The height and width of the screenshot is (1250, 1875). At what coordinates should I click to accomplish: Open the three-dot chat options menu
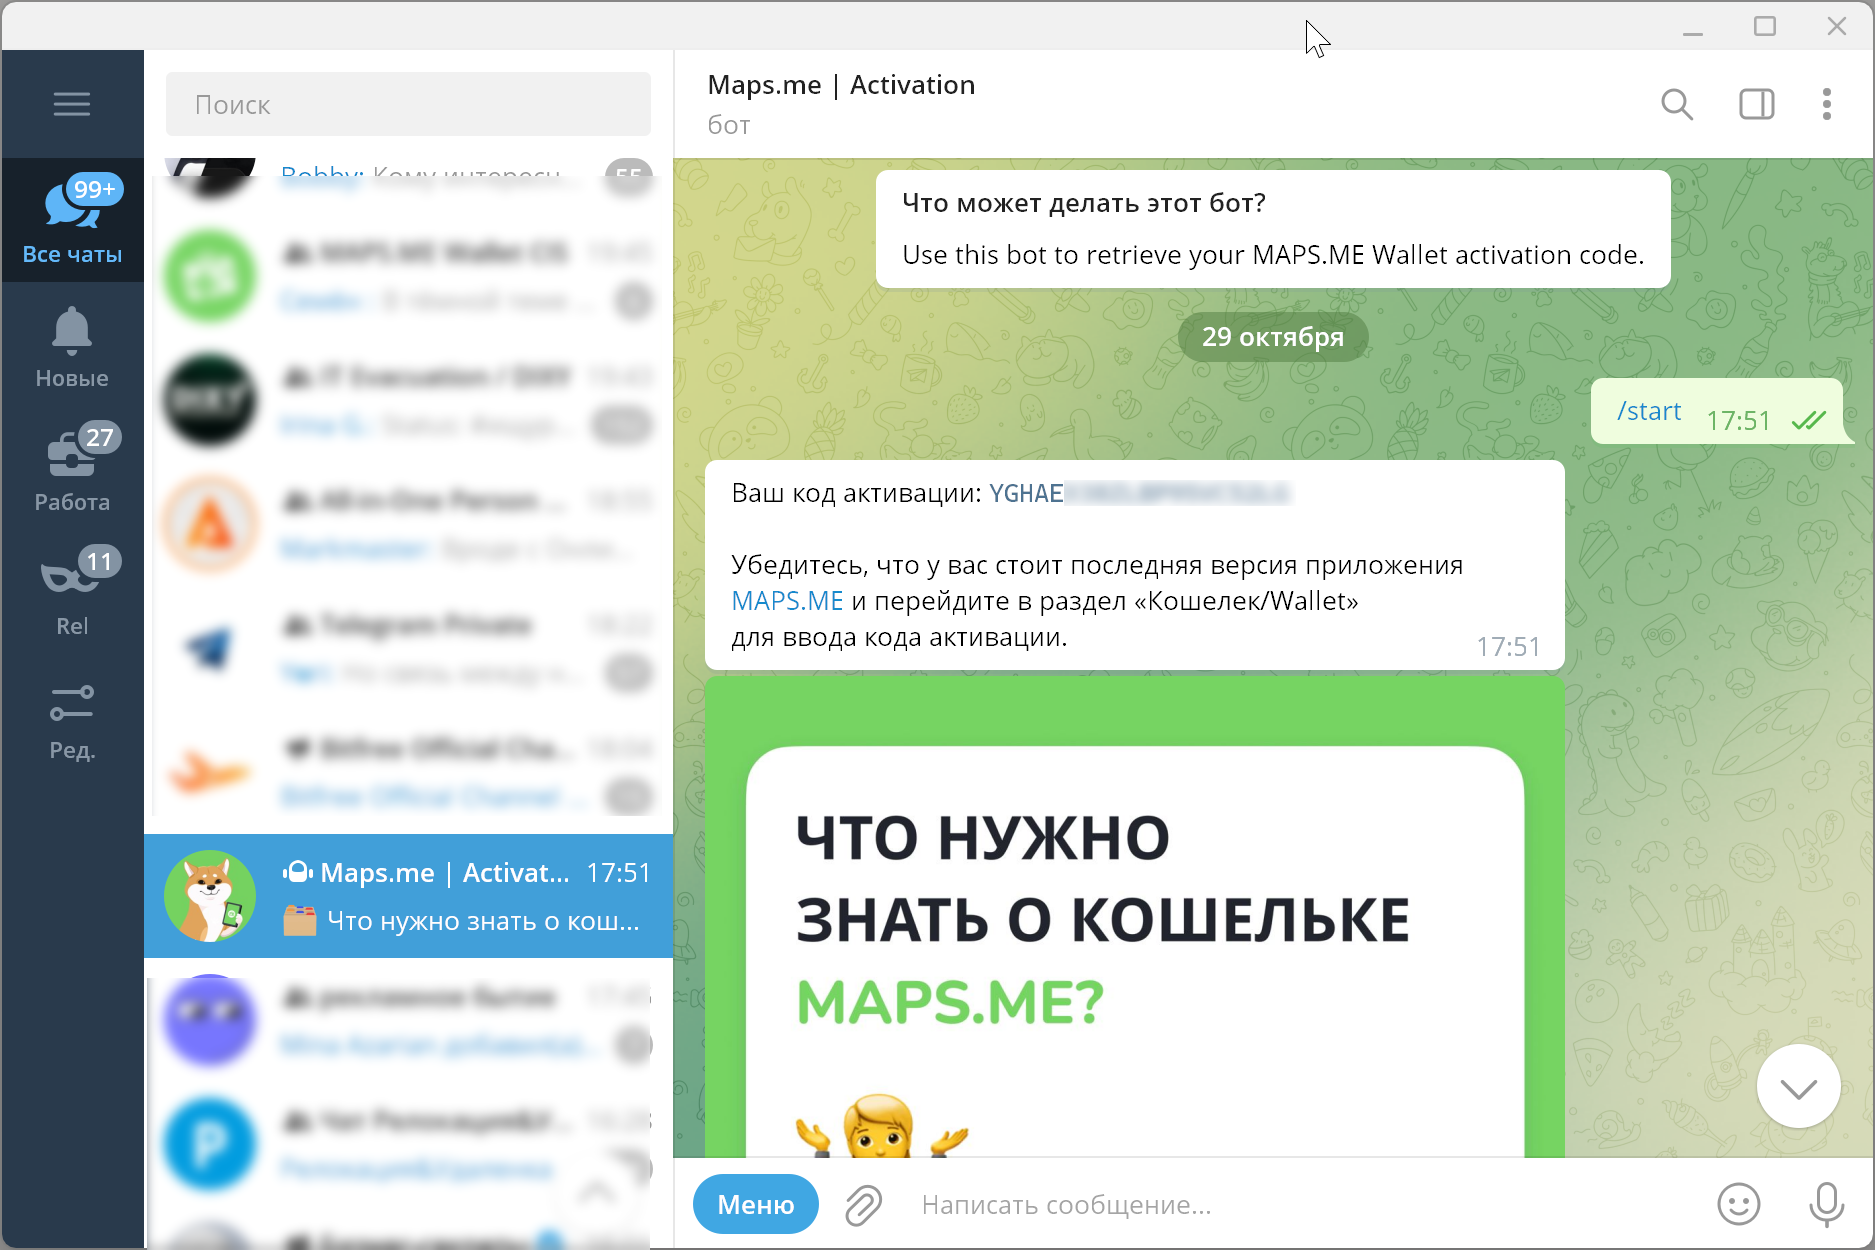point(1827,104)
